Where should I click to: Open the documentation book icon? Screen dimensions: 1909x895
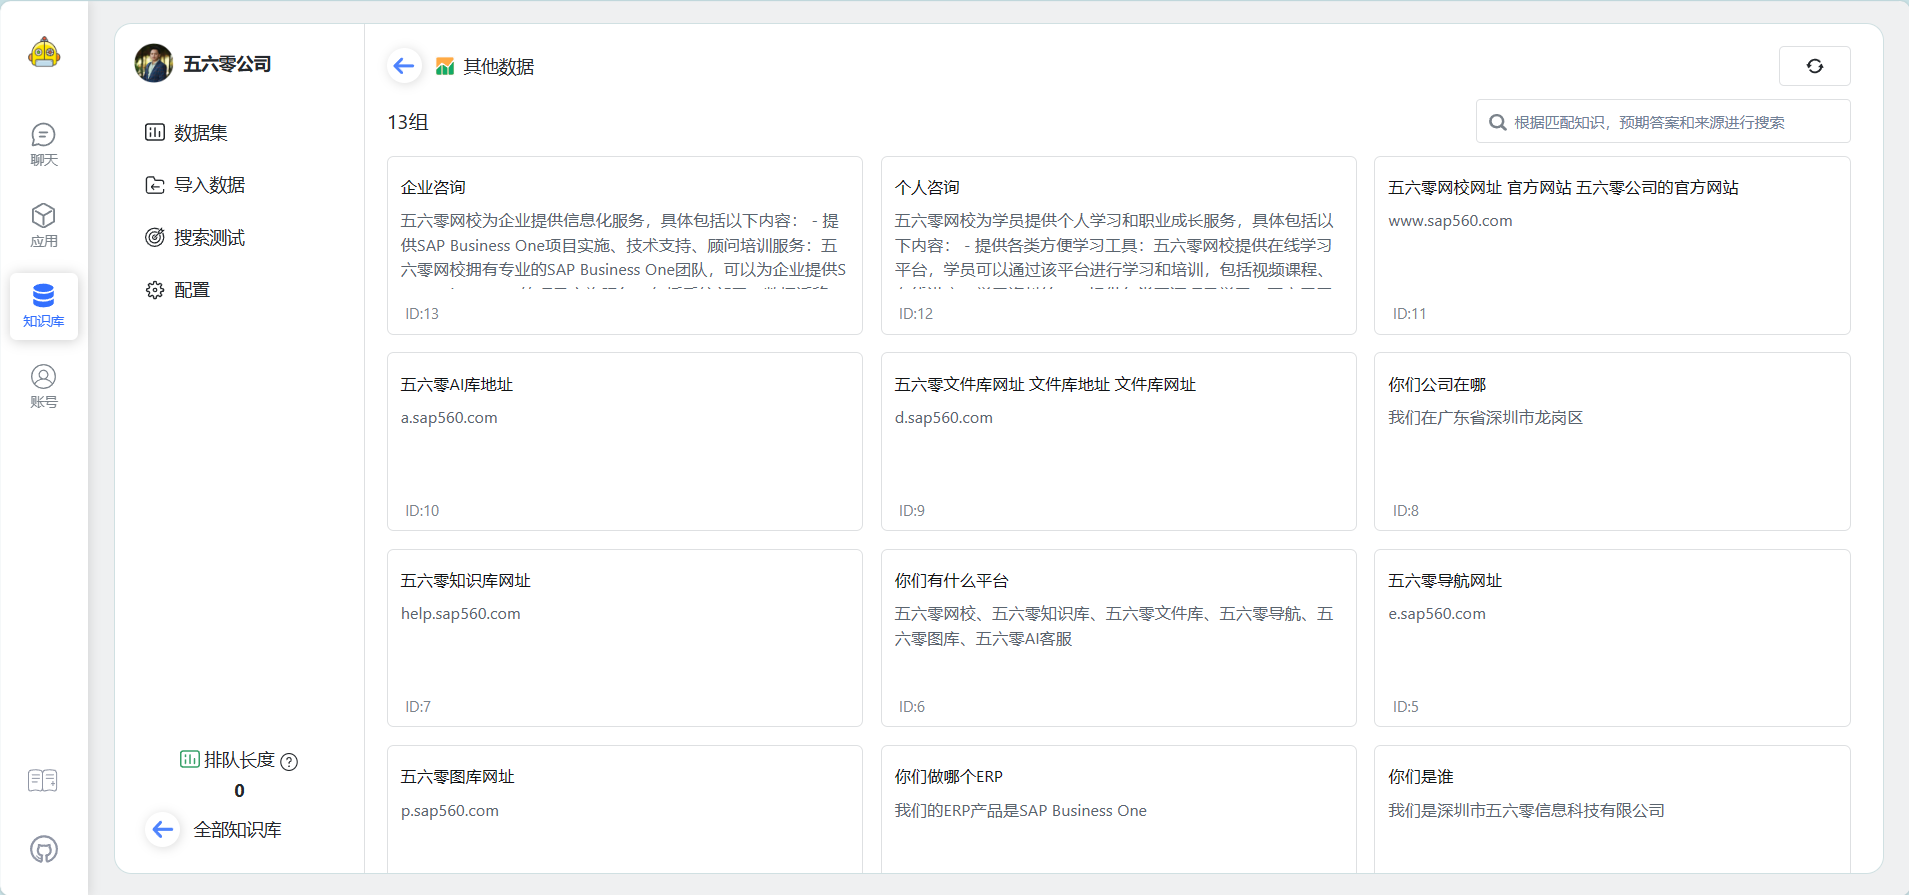click(43, 780)
